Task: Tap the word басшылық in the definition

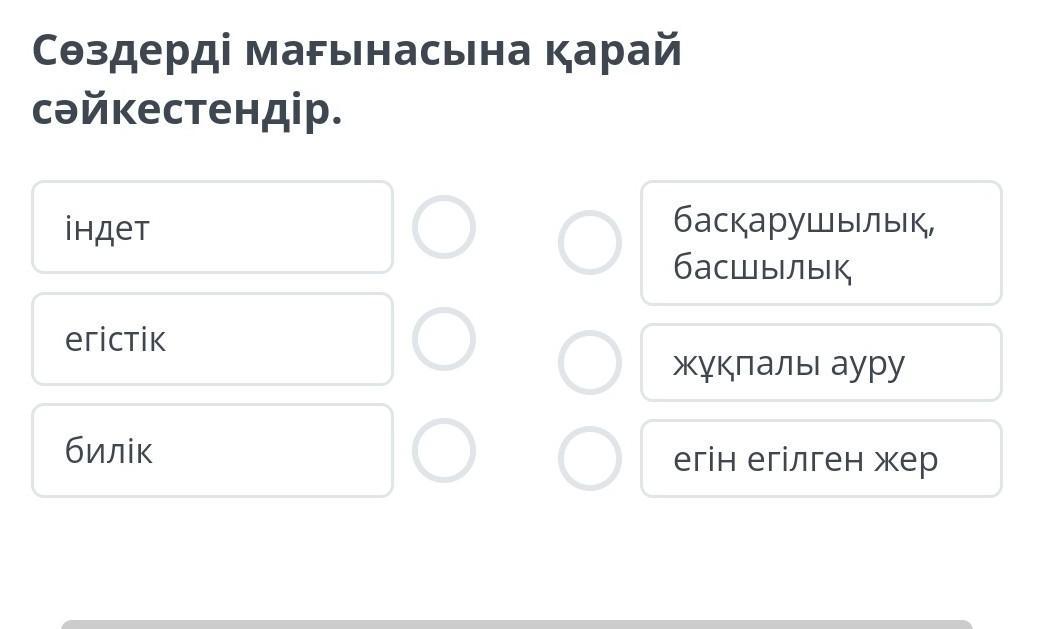Action: click(x=762, y=267)
